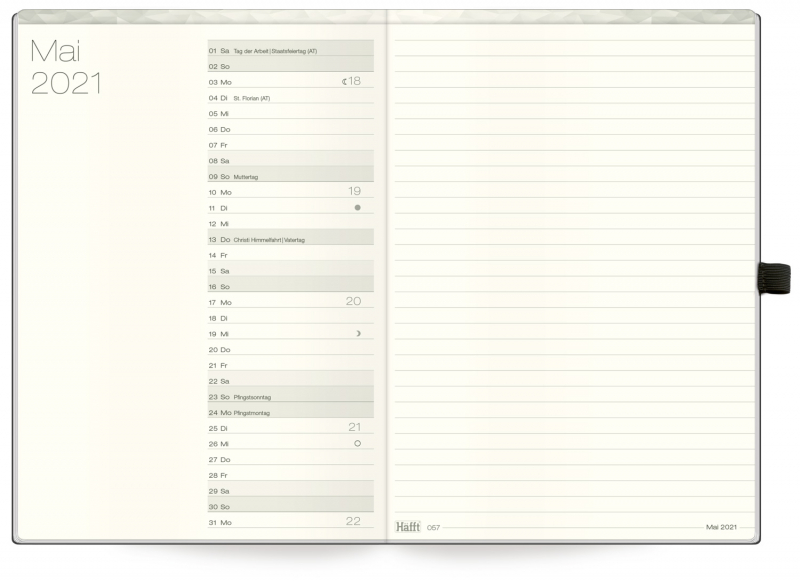This screenshot has width=800, height=582.
Task: Click page number 057 in the footer
Action: click(x=433, y=527)
